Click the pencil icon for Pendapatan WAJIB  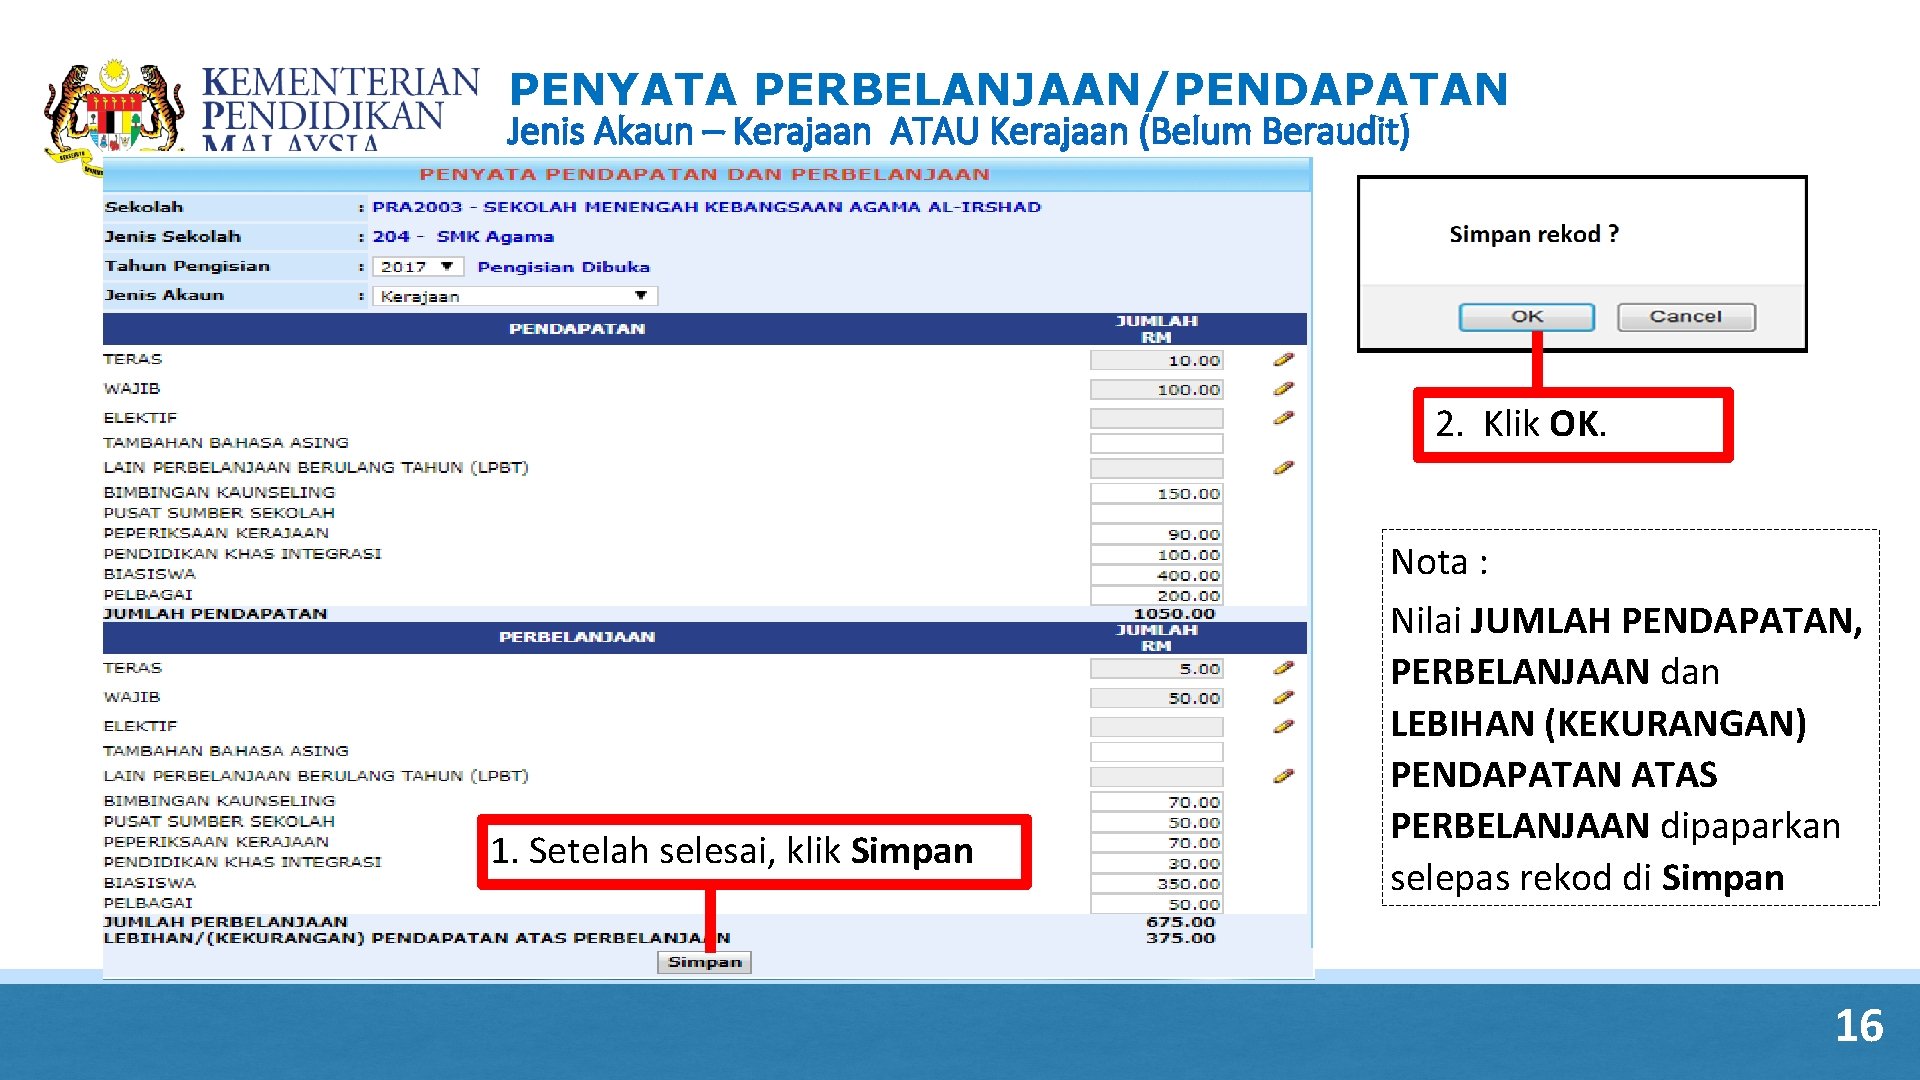point(1284,388)
